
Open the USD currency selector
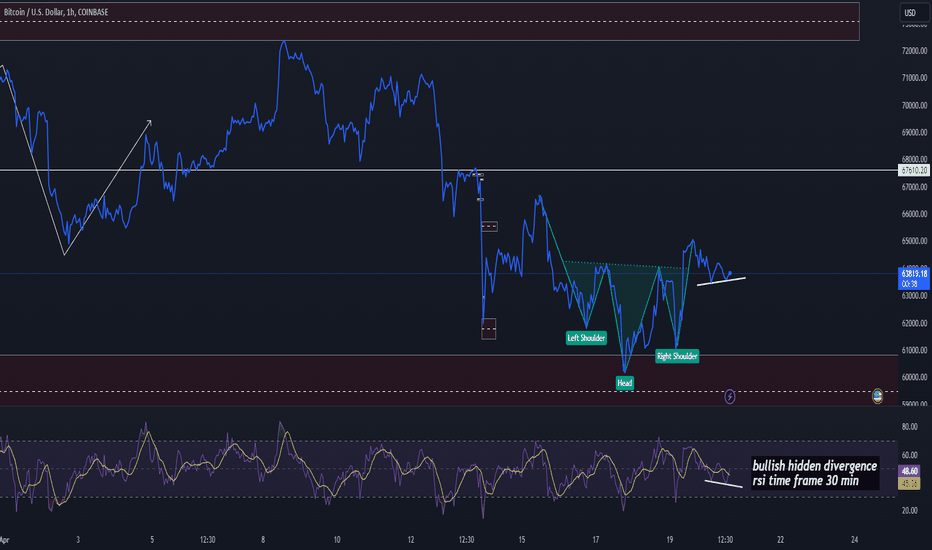910,12
